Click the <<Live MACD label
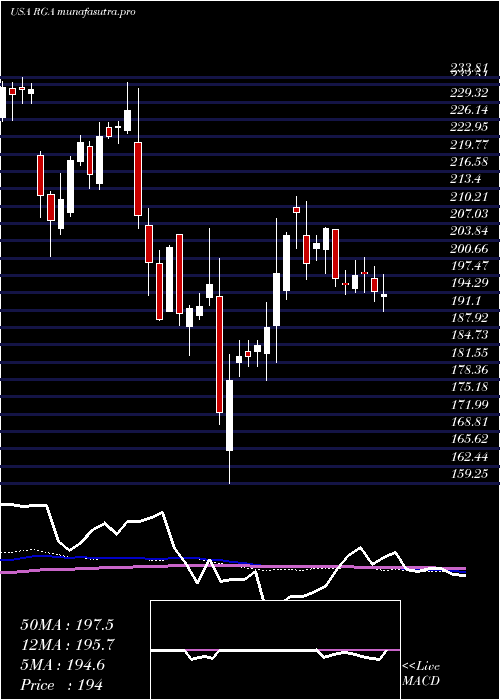The height and width of the screenshot is (700, 500). (x=421, y=674)
